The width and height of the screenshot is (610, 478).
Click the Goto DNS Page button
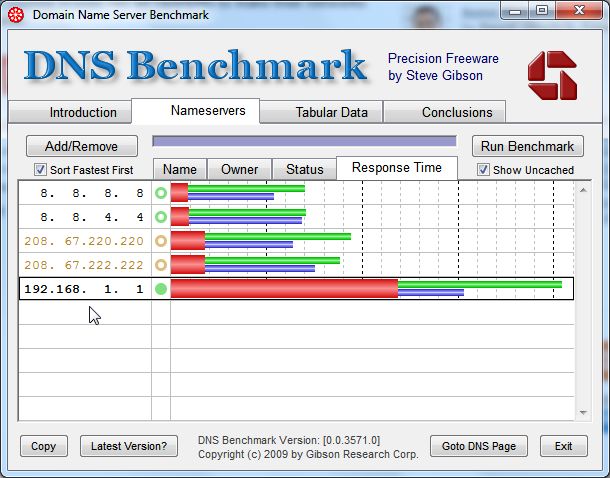tap(479, 446)
